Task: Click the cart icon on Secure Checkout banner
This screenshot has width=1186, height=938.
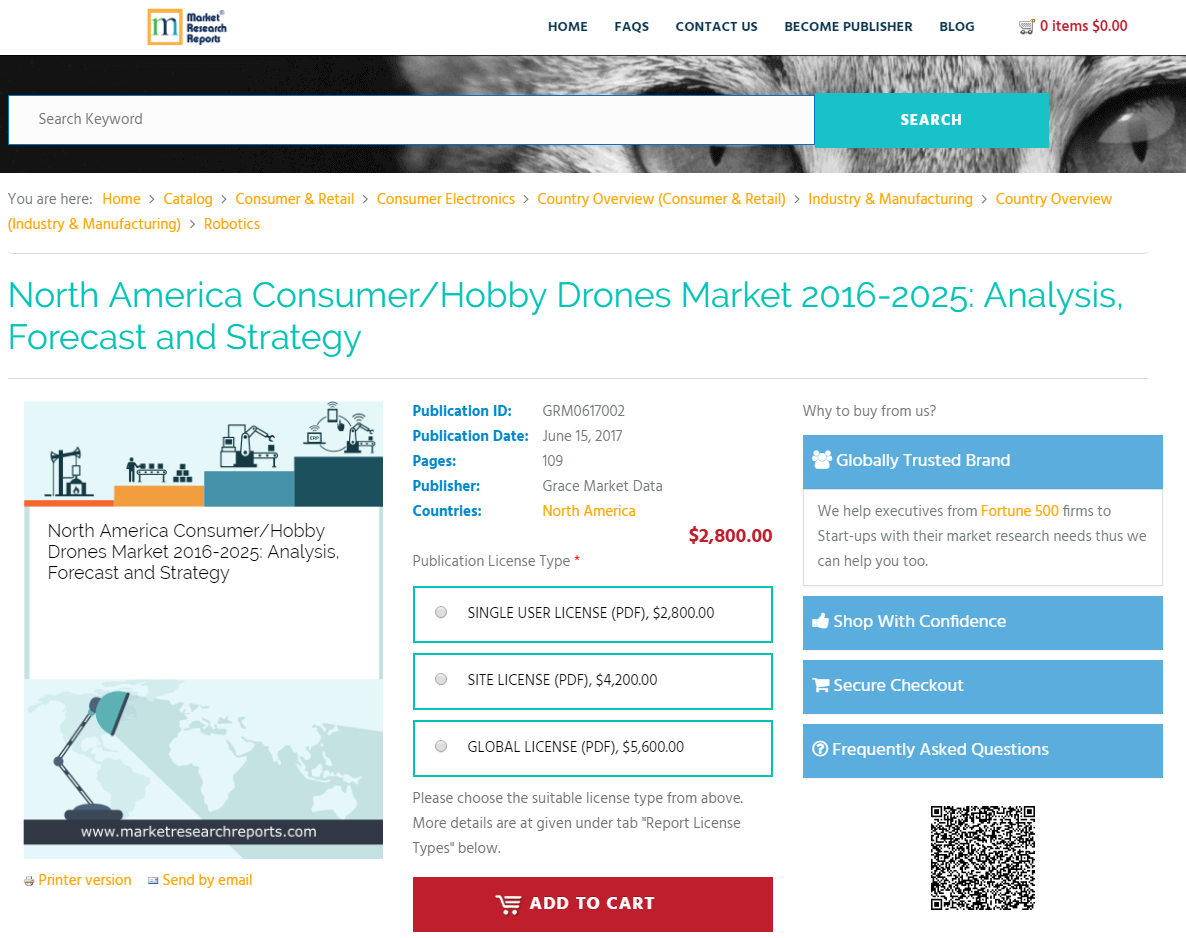Action: pyautogui.click(x=822, y=686)
